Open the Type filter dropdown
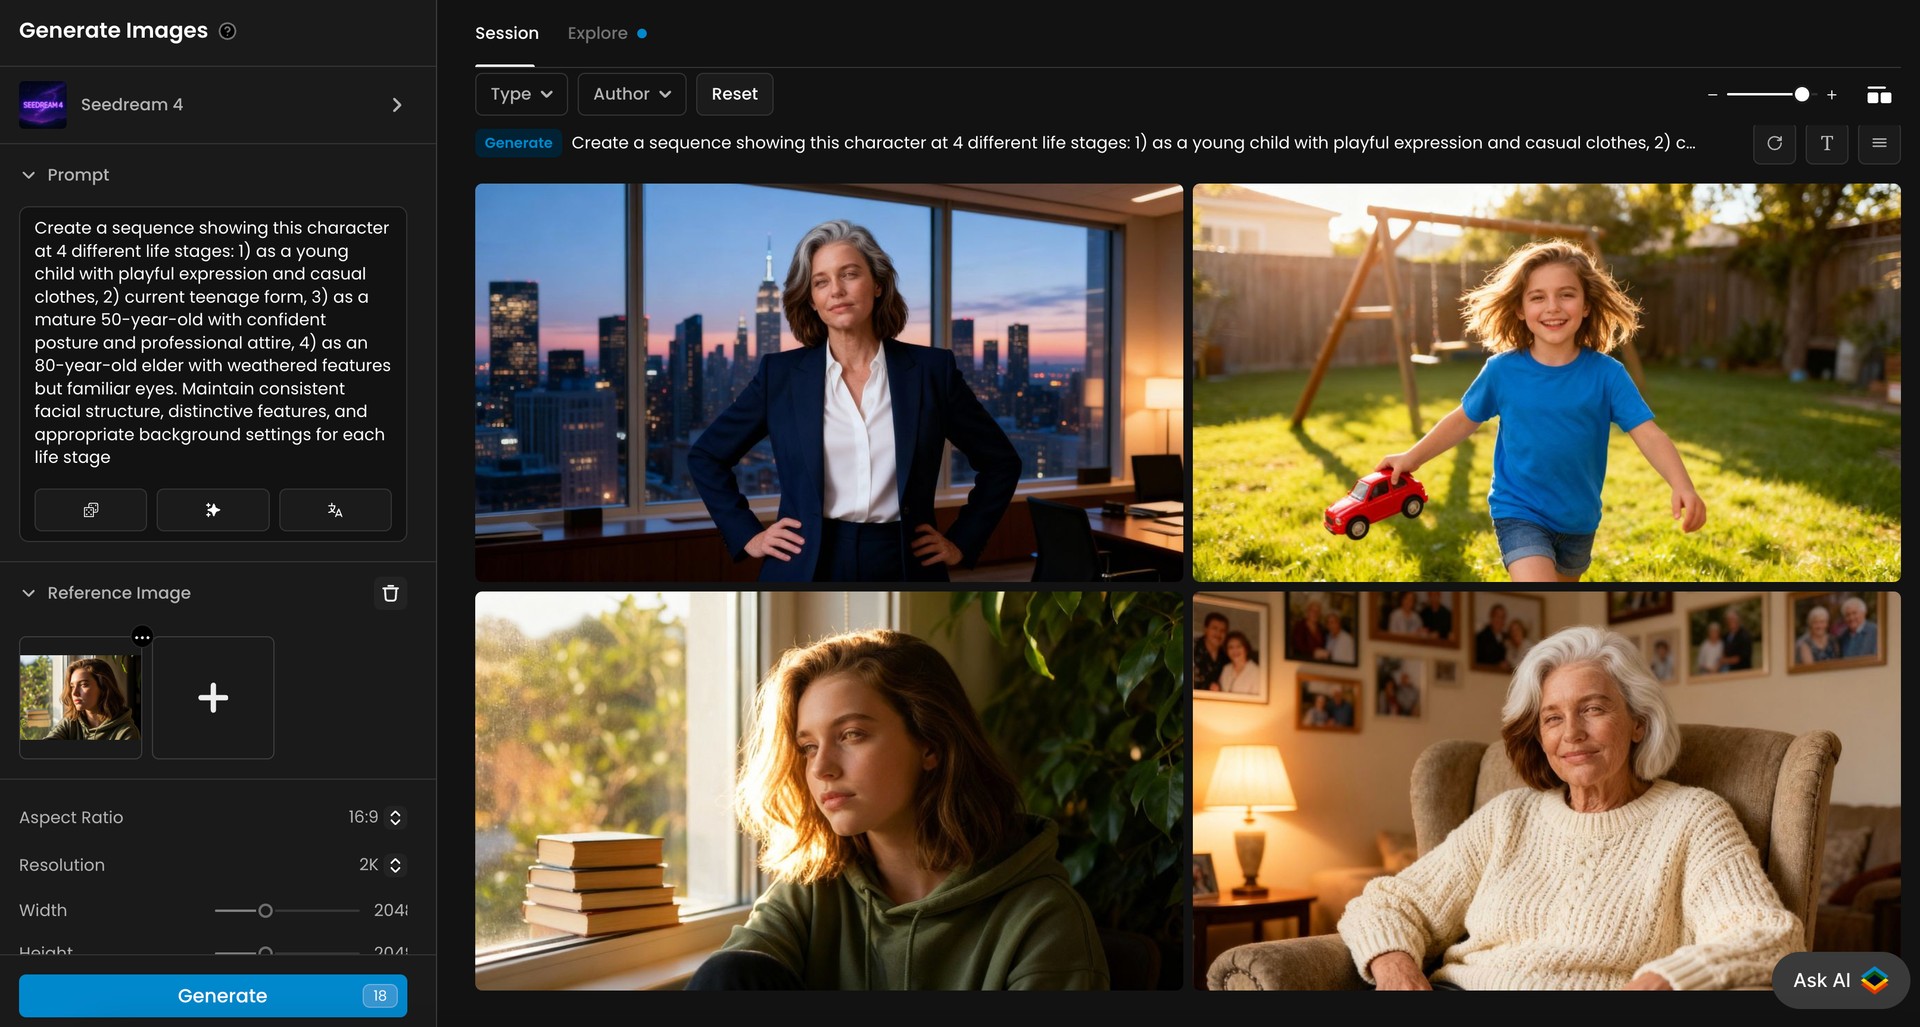1920x1027 pixels. pos(521,94)
